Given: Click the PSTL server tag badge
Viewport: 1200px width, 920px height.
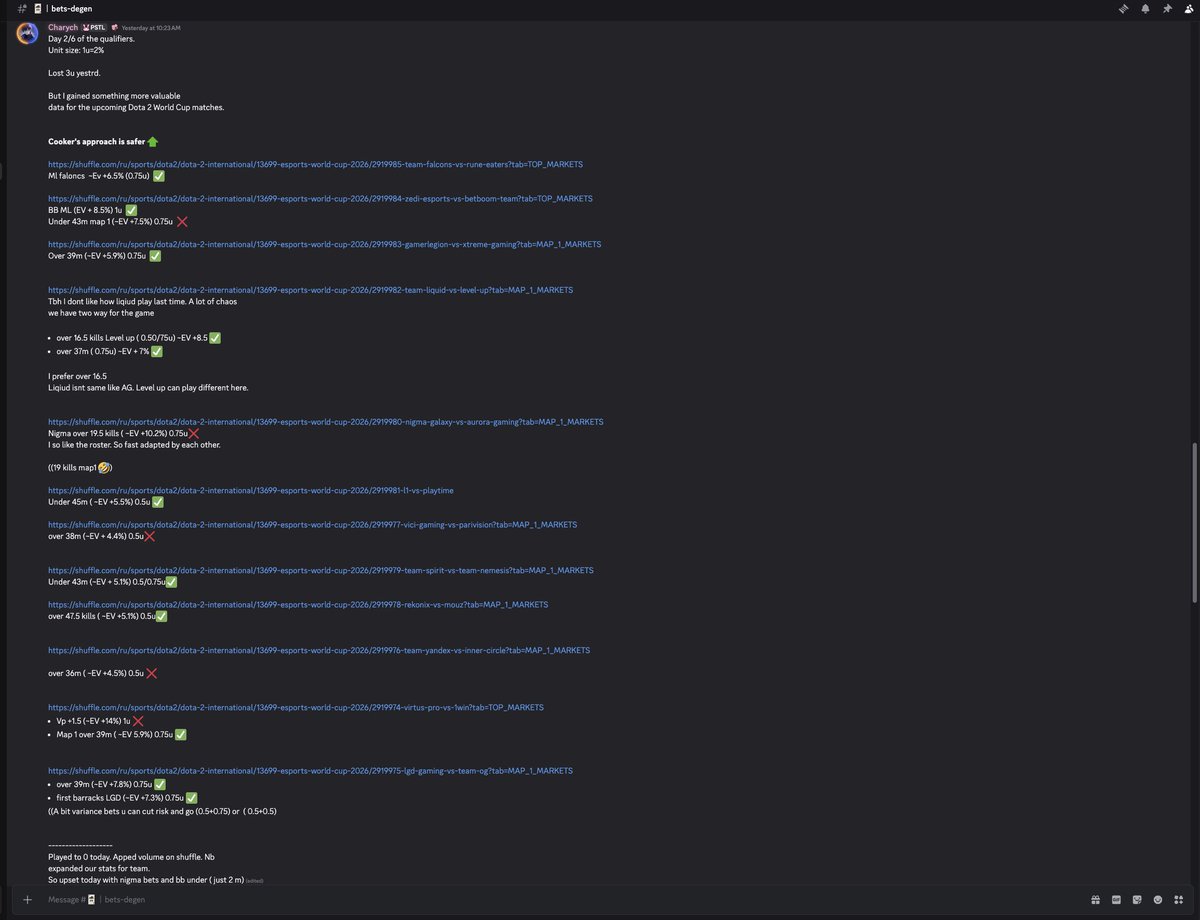Looking at the screenshot, I should 94,27.
